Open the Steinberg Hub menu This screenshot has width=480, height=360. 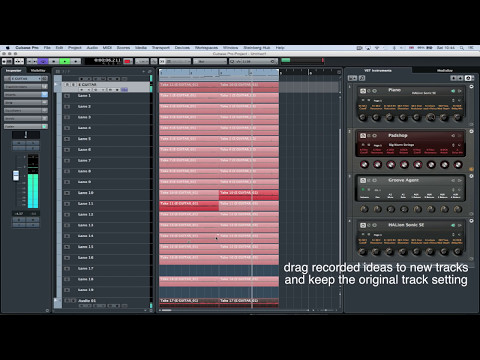pos(257,48)
